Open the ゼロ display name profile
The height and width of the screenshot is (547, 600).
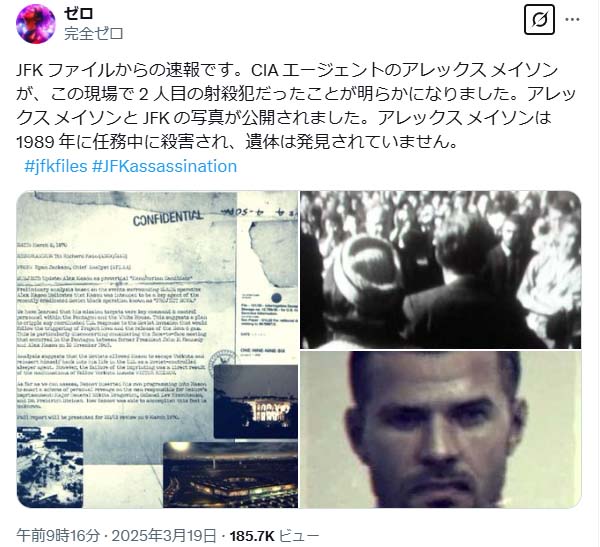pos(78,13)
